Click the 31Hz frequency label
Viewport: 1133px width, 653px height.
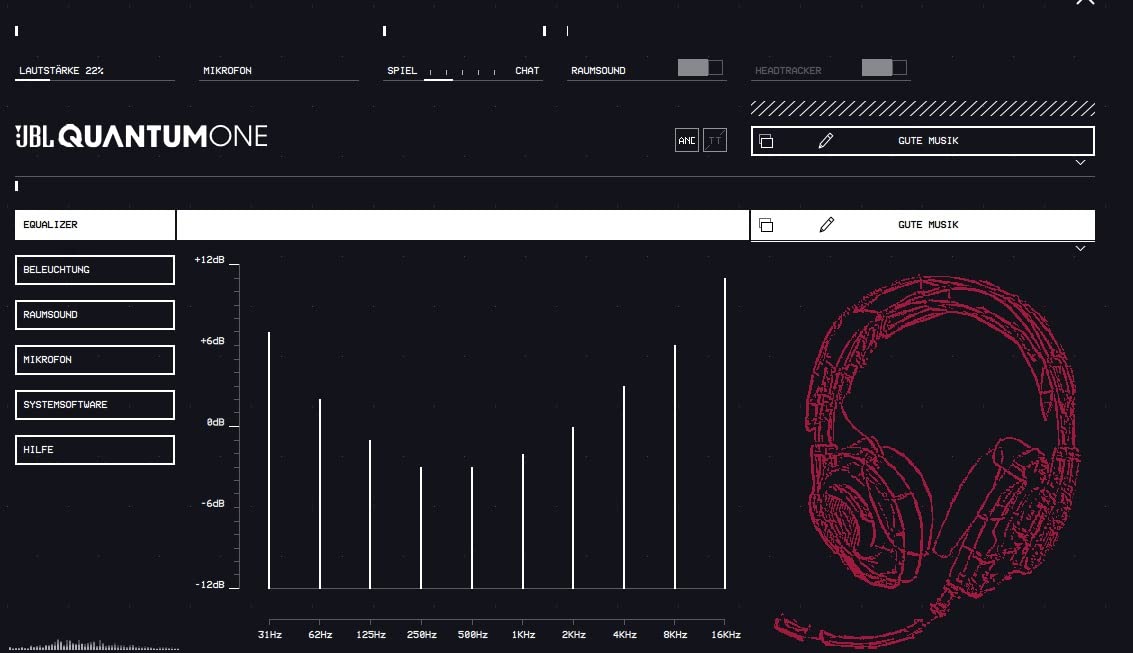click(x=270, y=635)
